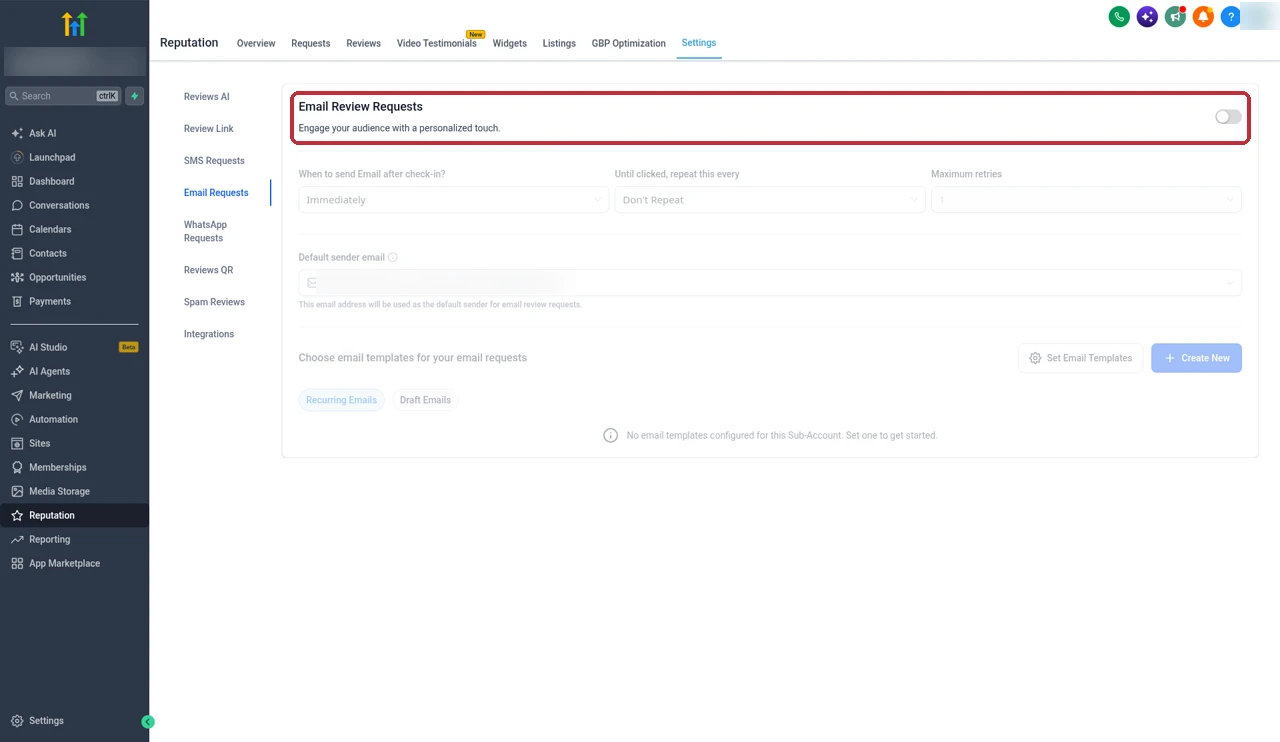This screenshot has height=742, width=1280.
Task: Open Settings at the sidebar bottom
Action: pyautogui.click(x=37, y=721)
